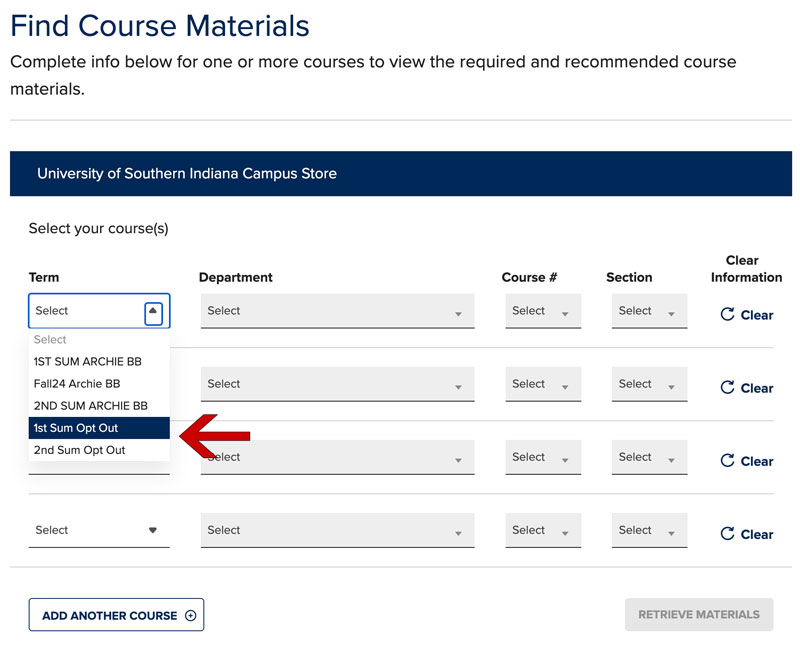800x648 pixels.
Task: Click the Add Another Course button
Action: coord(115,616)
